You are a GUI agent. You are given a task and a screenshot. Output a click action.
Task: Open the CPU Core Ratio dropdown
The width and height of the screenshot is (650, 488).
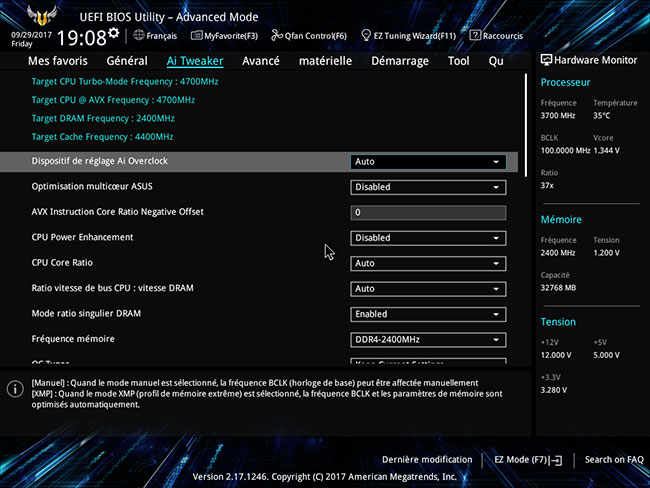click(x=428, y=263)
